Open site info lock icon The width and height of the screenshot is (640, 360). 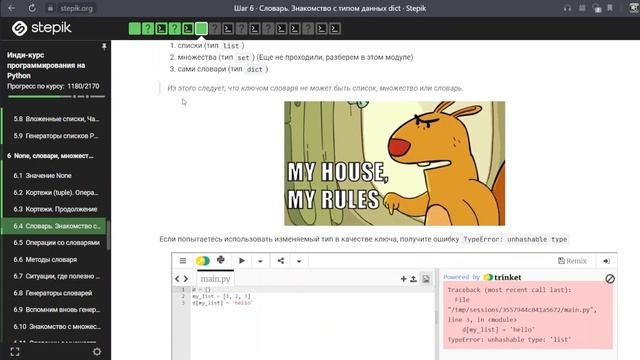(50, 8)
